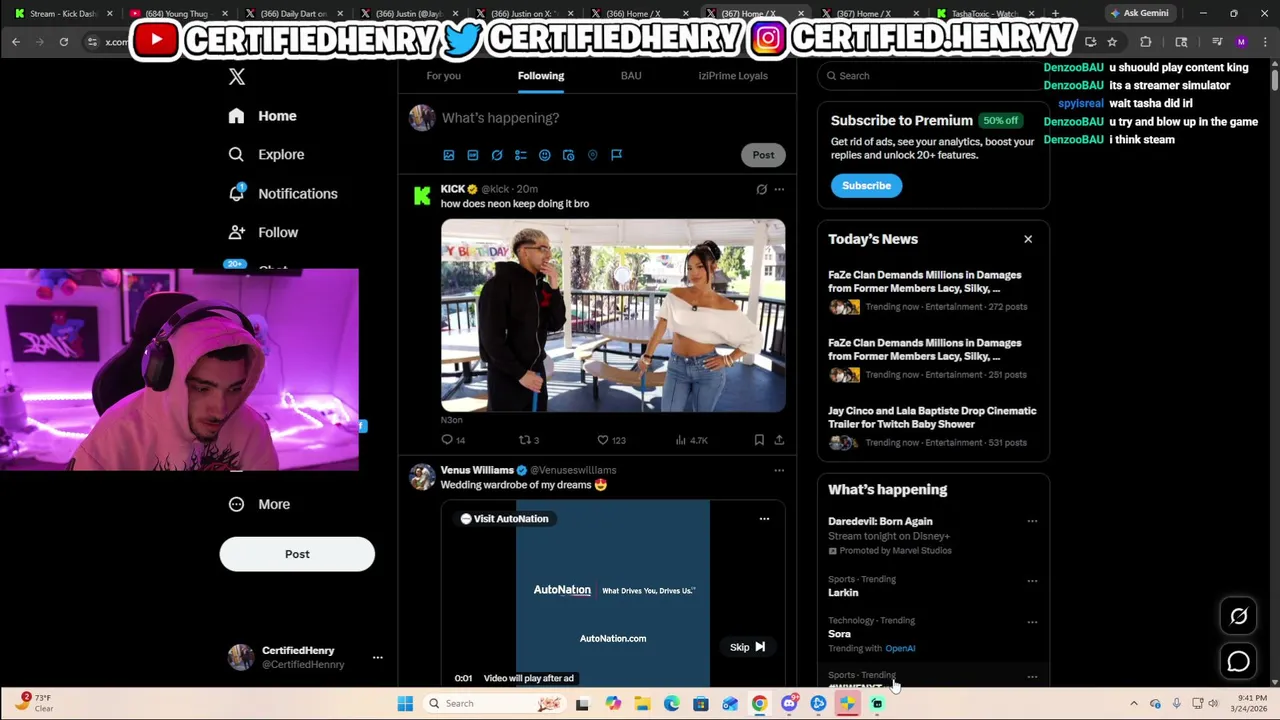Open the floating Grok button

pyautogui.click(x=1238, y=616)
